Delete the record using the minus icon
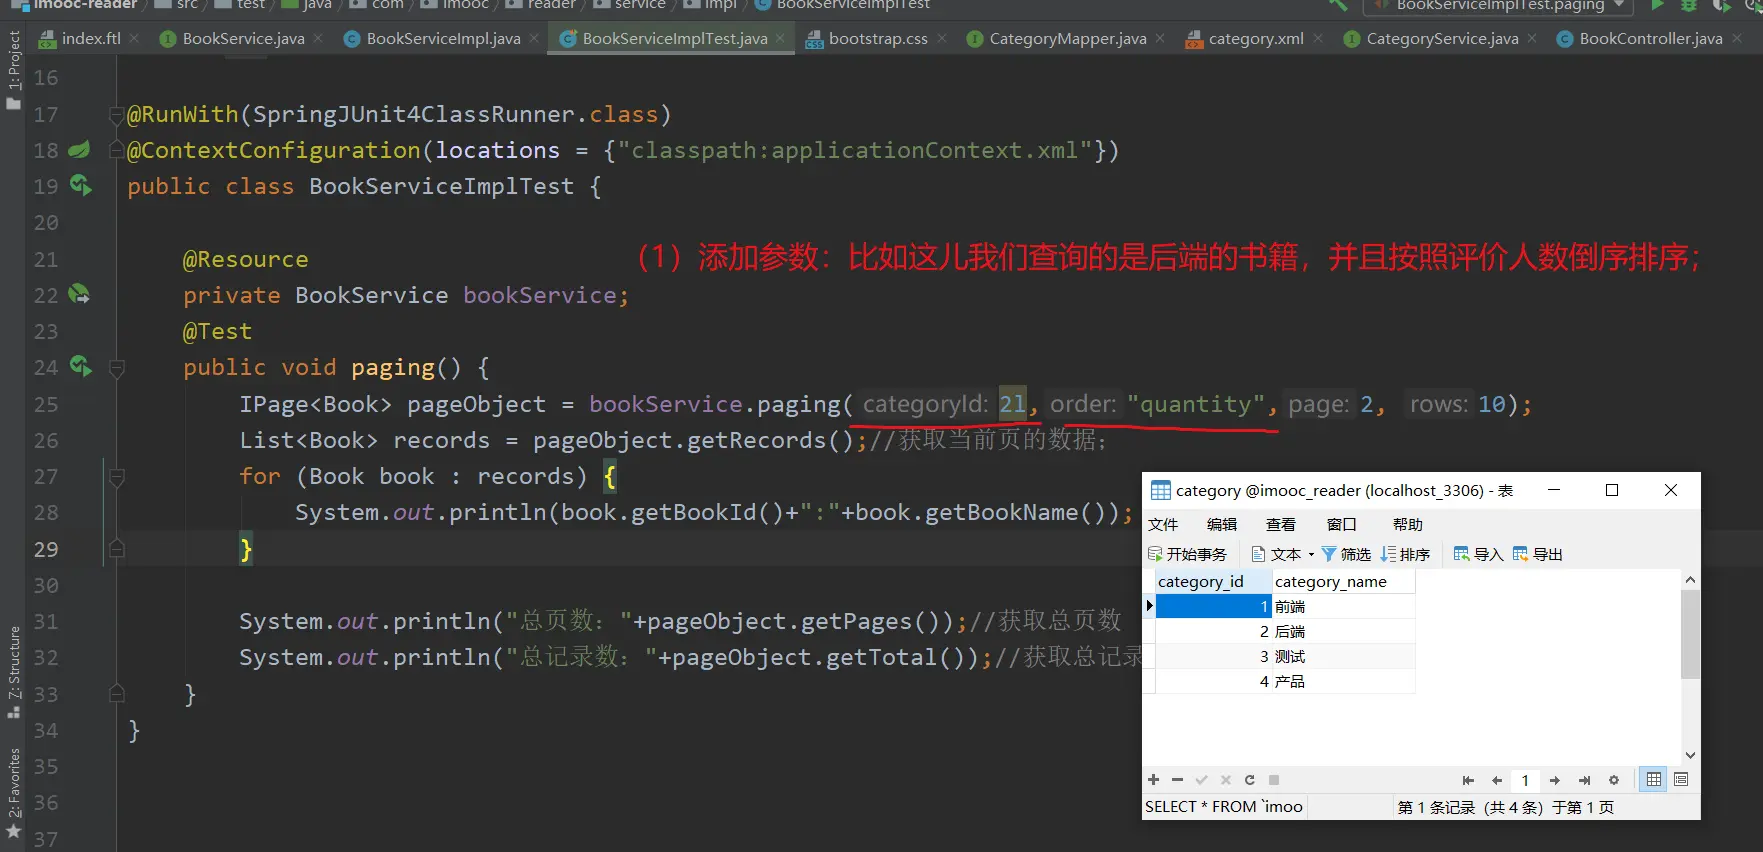Image resolution: width=1763 pixels, height=852 pixels. point(1177,780)
